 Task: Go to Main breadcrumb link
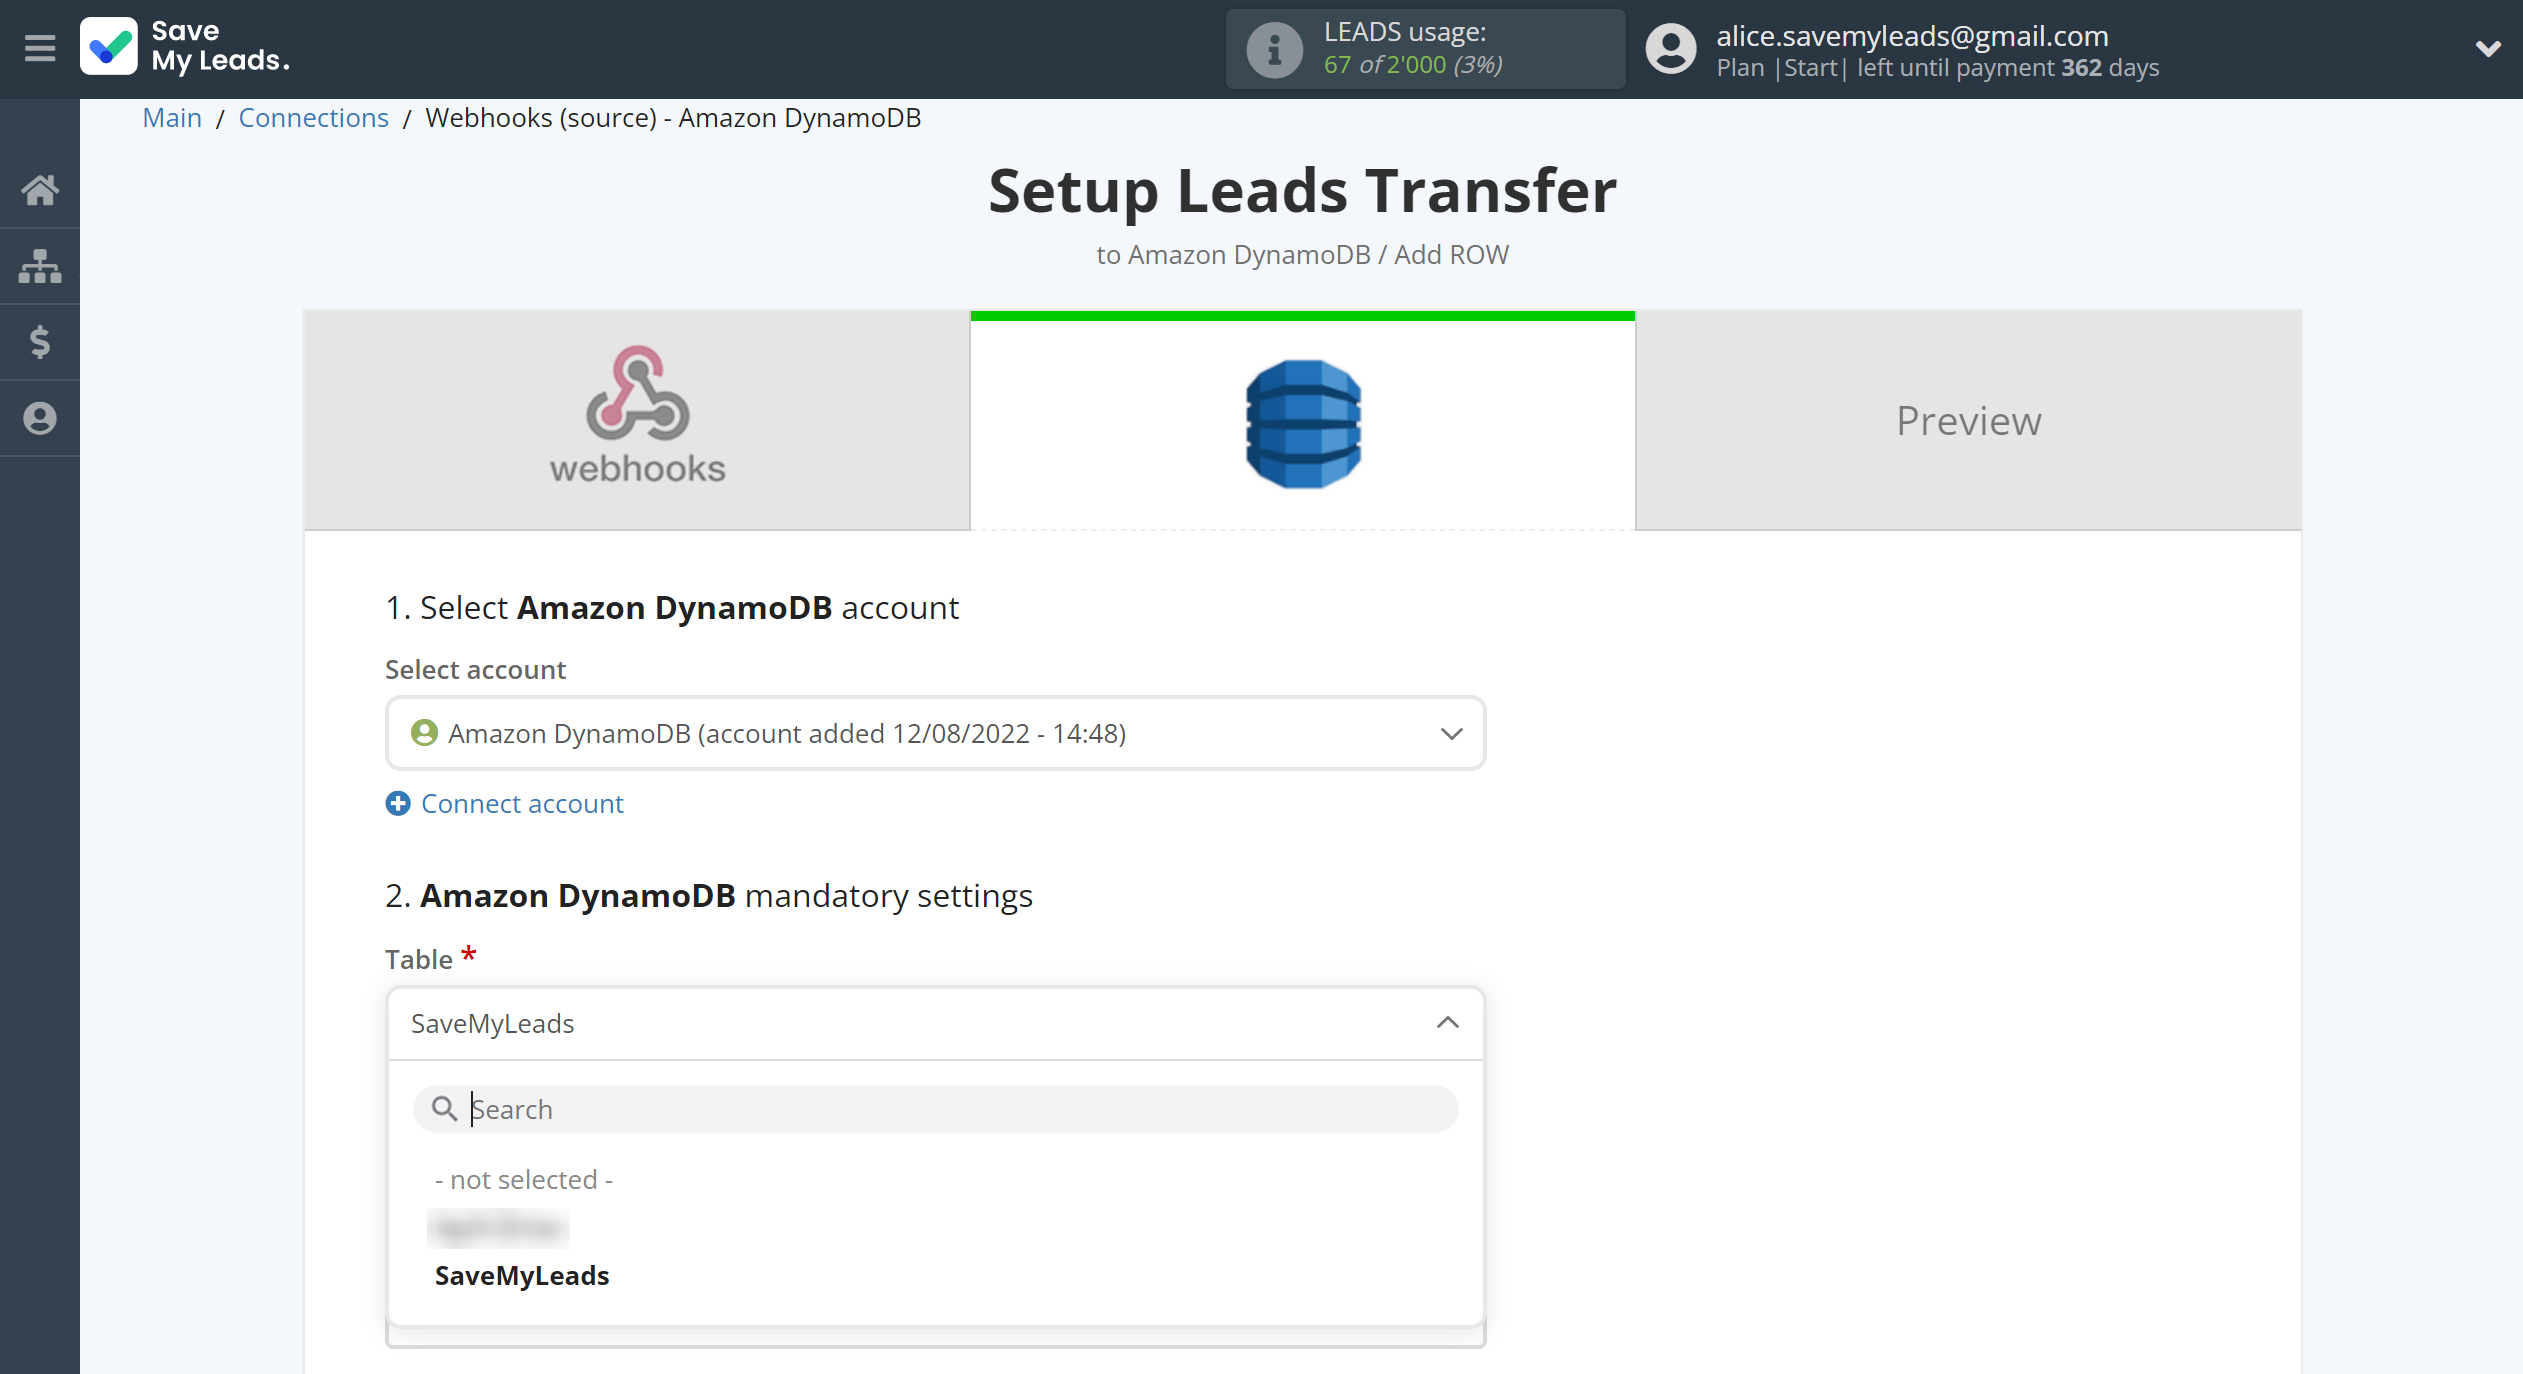pyautogui.click(x=172, y=118)
